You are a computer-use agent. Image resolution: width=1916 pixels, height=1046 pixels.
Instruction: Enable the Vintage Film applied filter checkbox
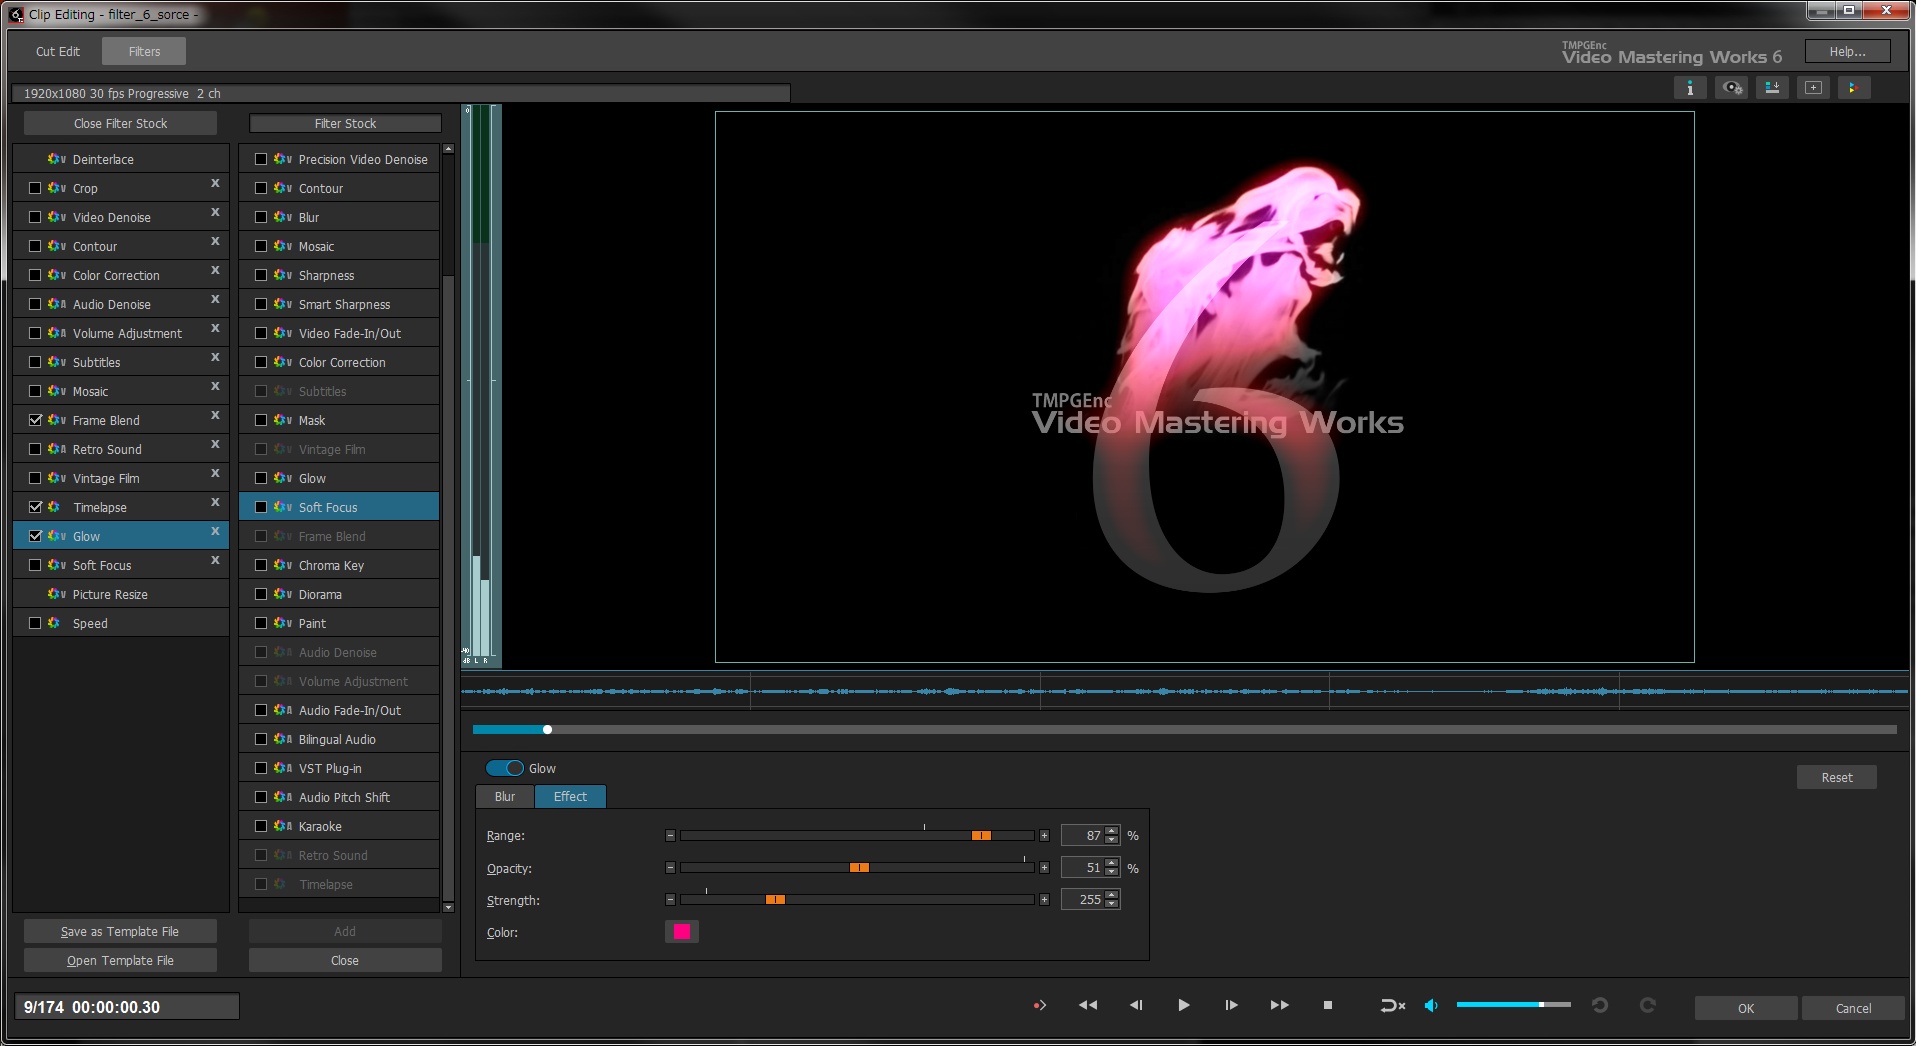tap(35, 478)
